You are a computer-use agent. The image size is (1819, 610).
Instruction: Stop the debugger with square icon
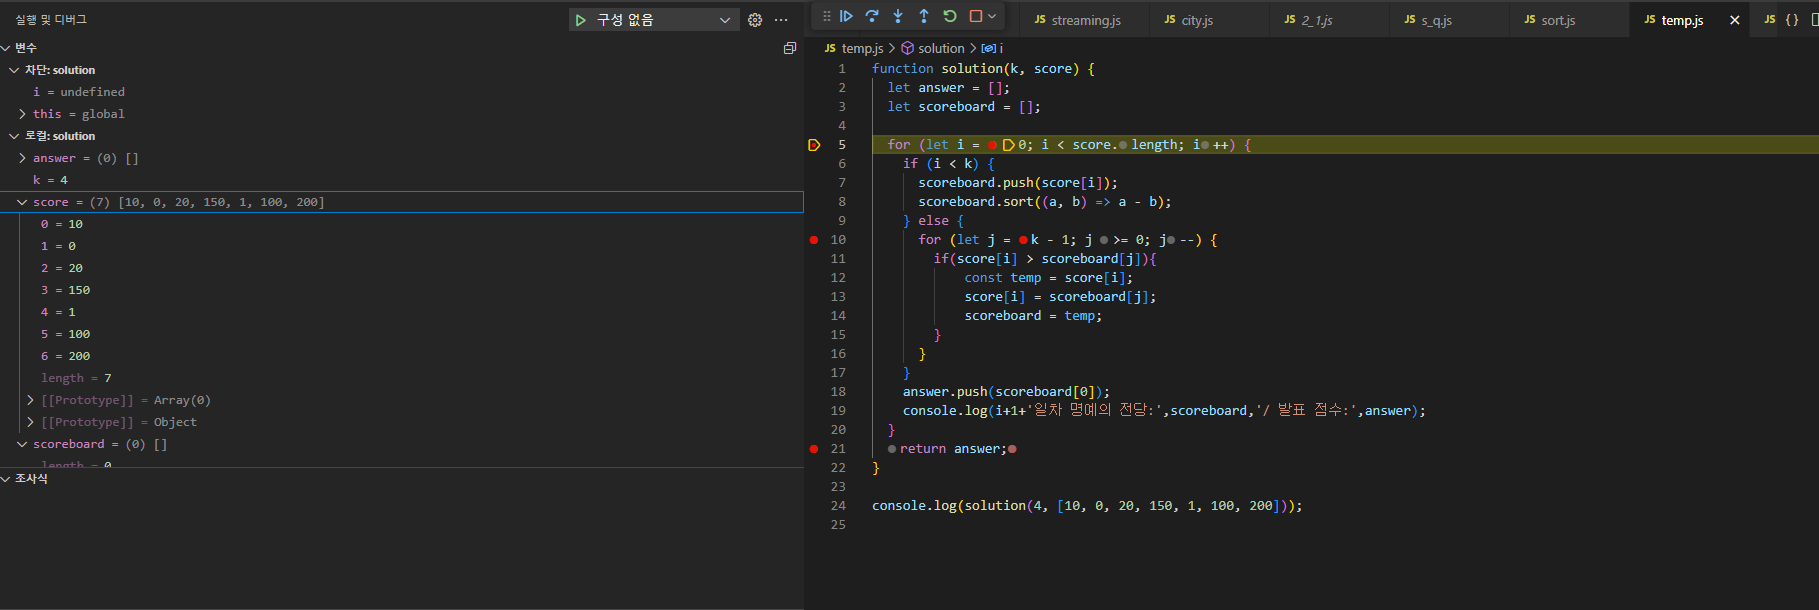[x=976, y=16]
